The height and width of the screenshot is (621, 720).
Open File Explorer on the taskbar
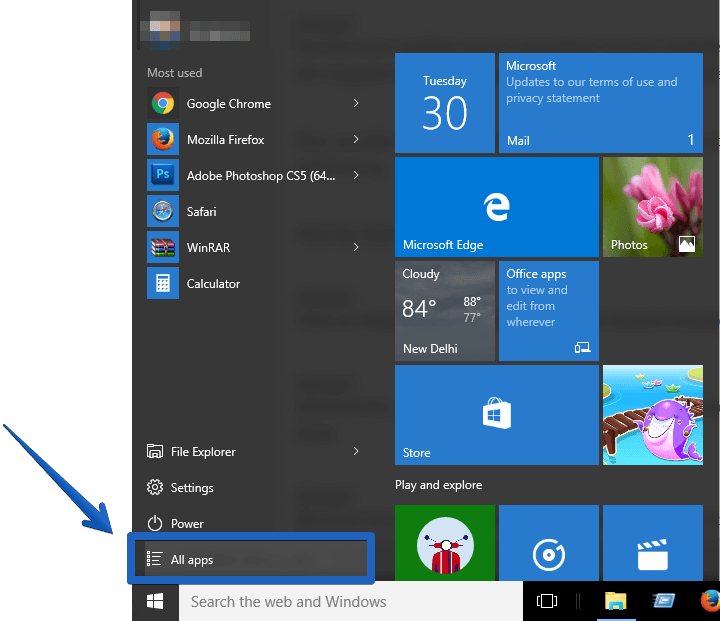pos(615,601)
